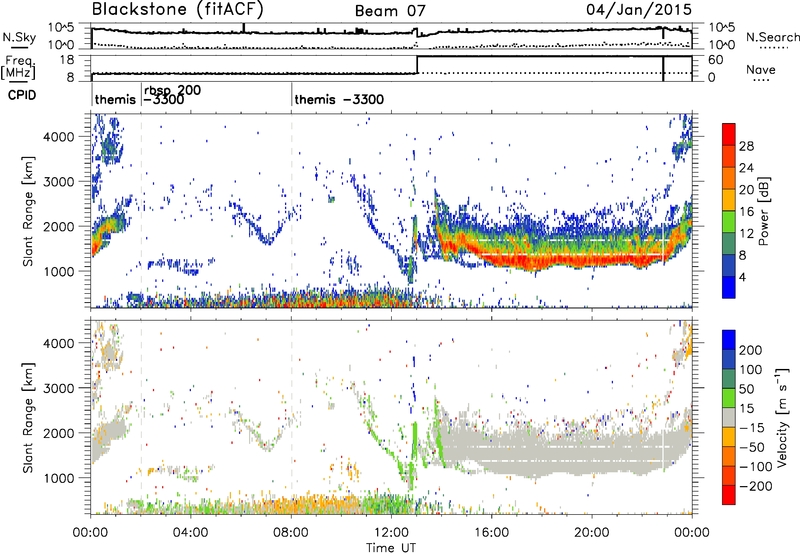Click the 60 tick on the Nave axis

(x=715, y=60)
